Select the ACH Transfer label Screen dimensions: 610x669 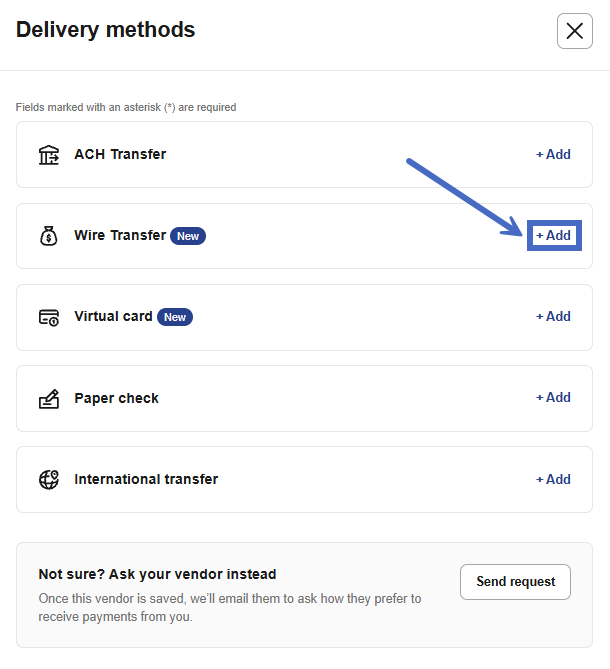pos(120,155)
